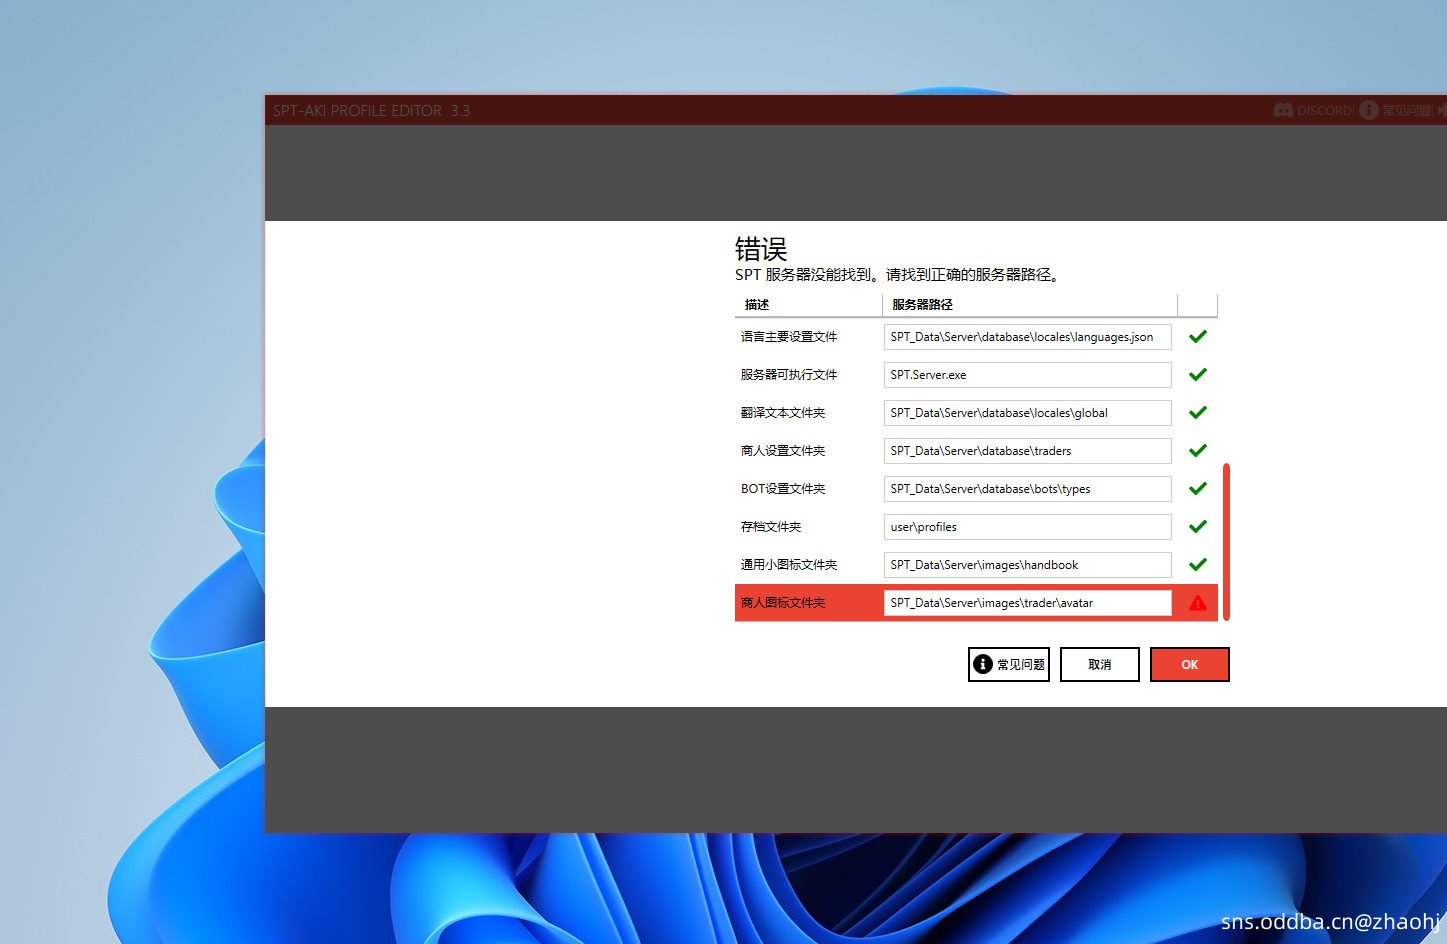Screen dimensions: 1447x944
Task: Click the green checkmark on the BOT设置文件夹 row
Action: click(x=1198, y=489)
